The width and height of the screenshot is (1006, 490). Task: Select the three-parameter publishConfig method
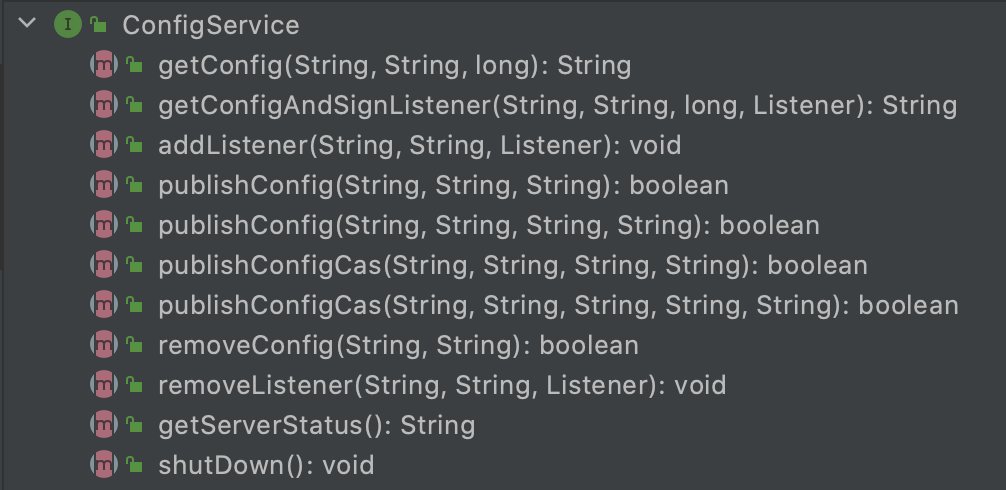click(443, 186)
